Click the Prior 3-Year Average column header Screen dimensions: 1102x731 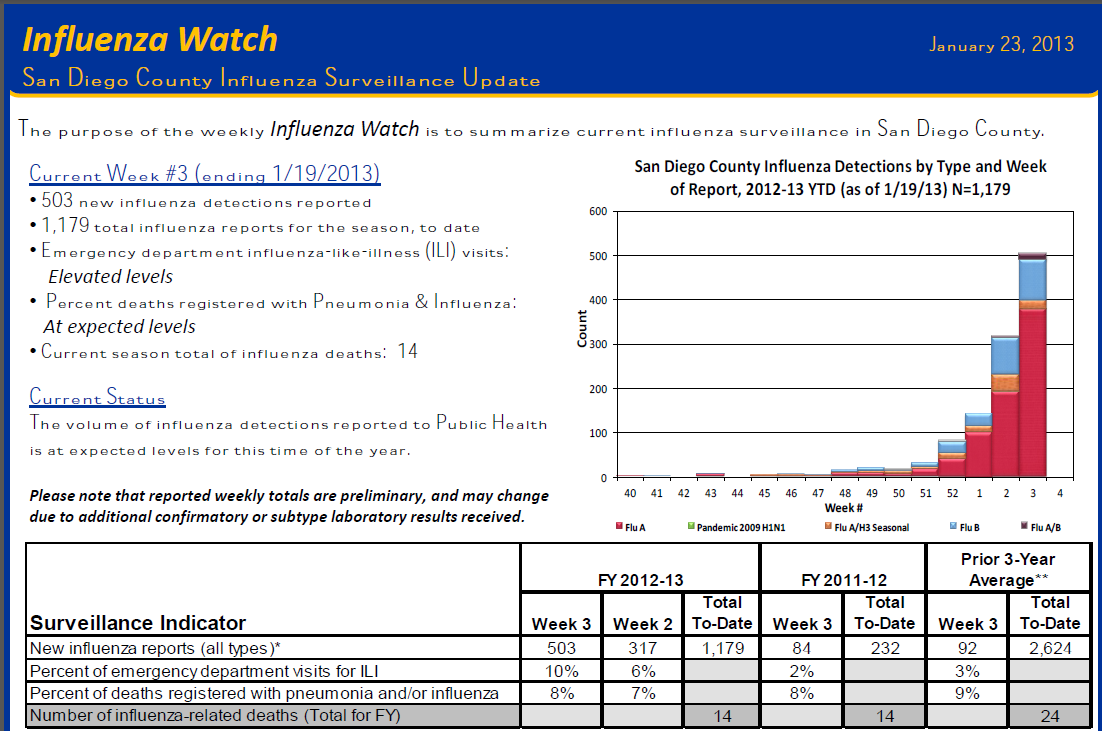1009,569
